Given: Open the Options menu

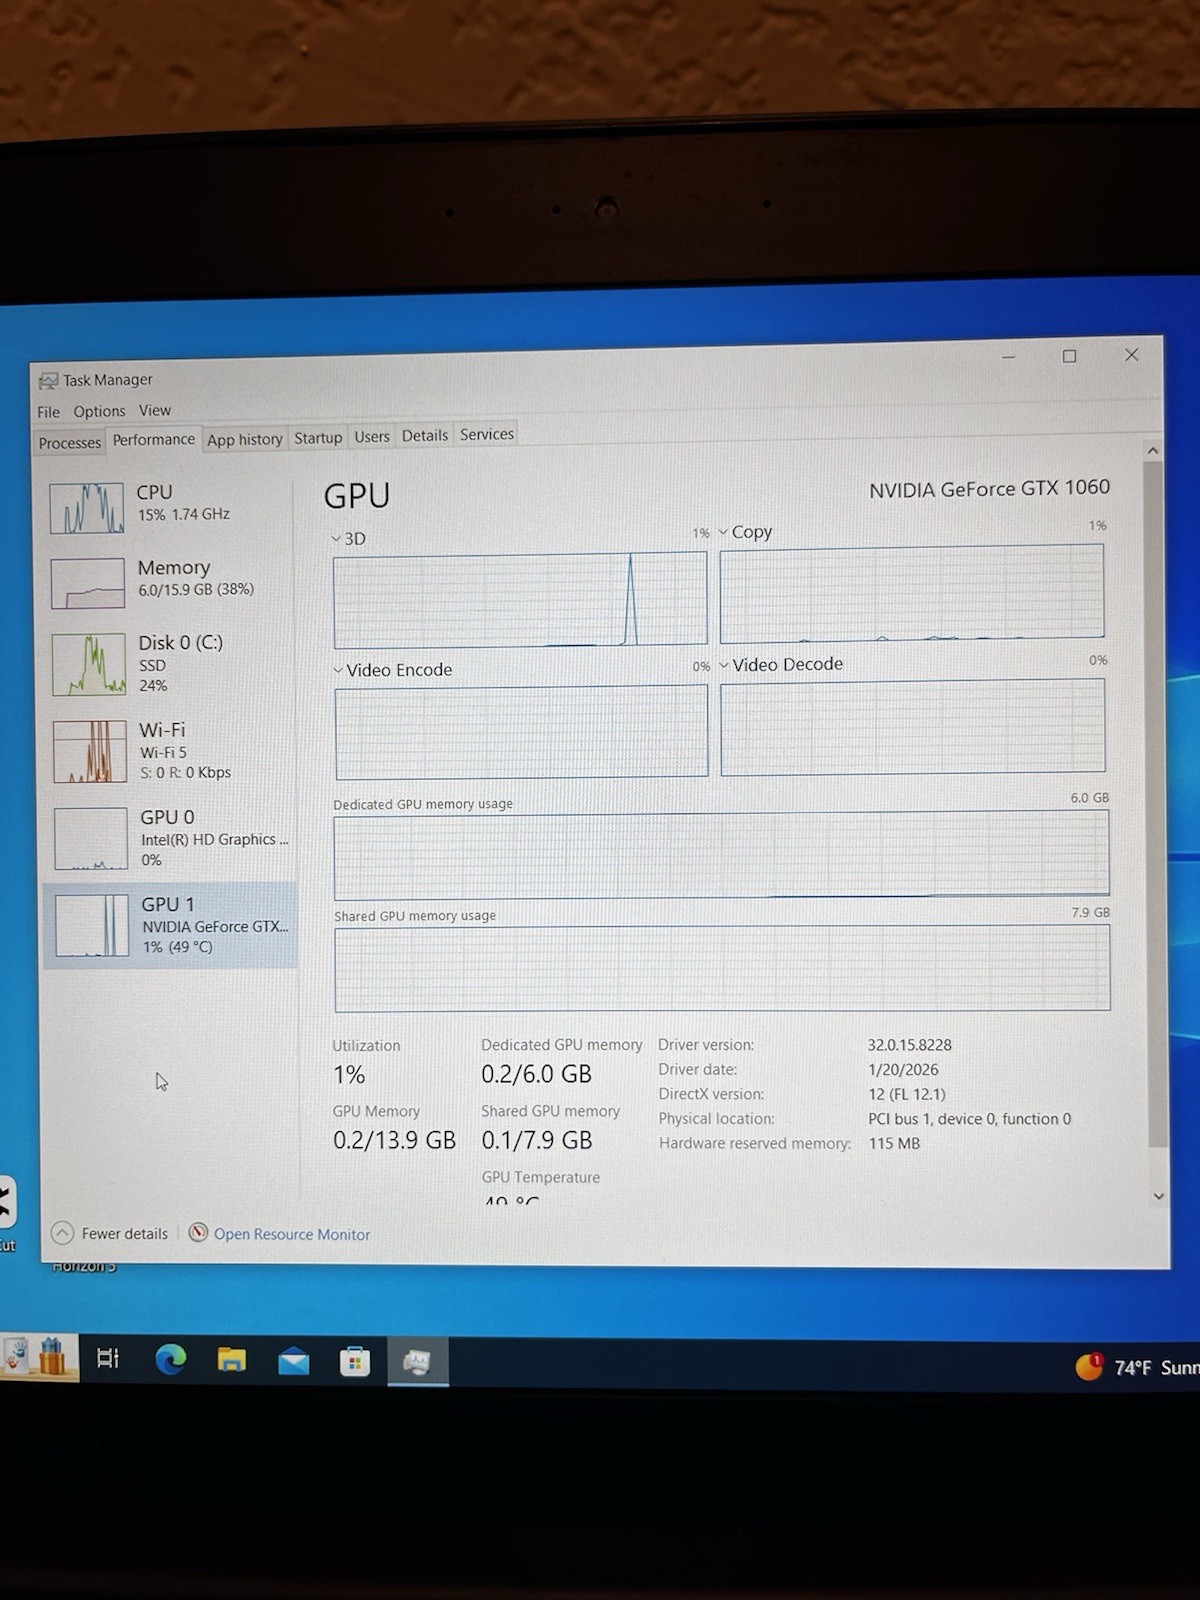Looking at the screenshot, I should pyautogui.click(x=99, y=411).
